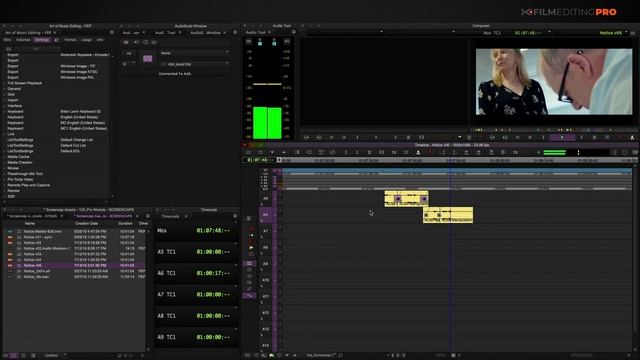Click the timeline timecode field 01:07:48
The width and height of the screenshot is (640, 360).
pyautogui.click(x=259, y=160)
